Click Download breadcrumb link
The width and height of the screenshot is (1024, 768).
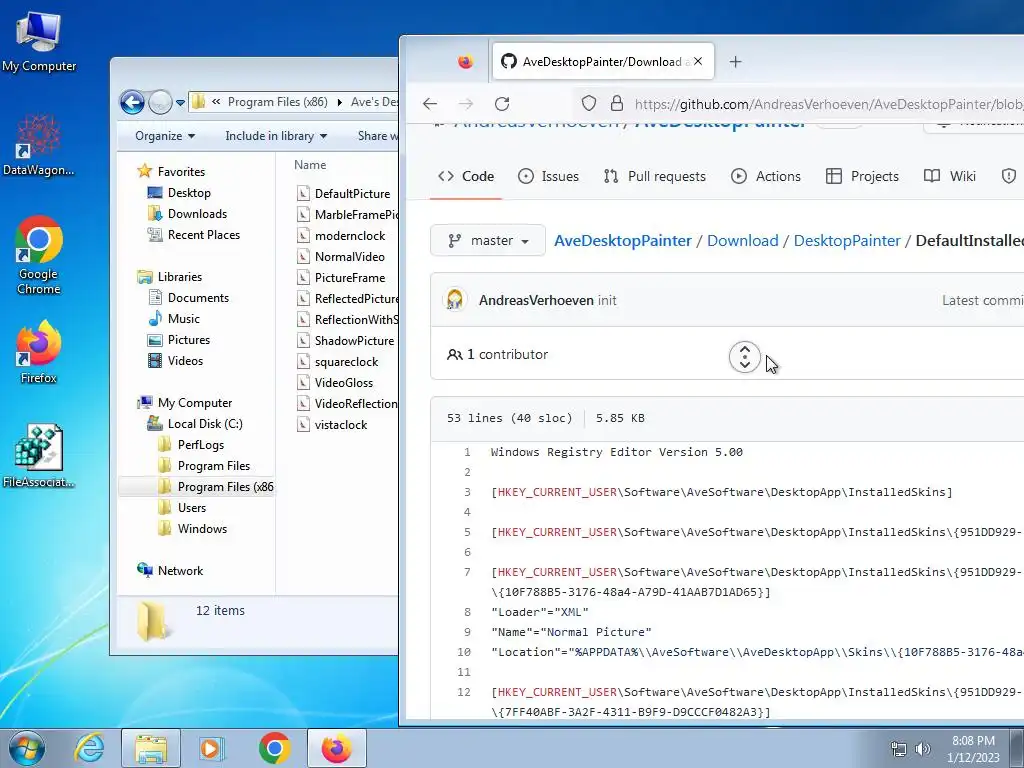click(743, 240)
